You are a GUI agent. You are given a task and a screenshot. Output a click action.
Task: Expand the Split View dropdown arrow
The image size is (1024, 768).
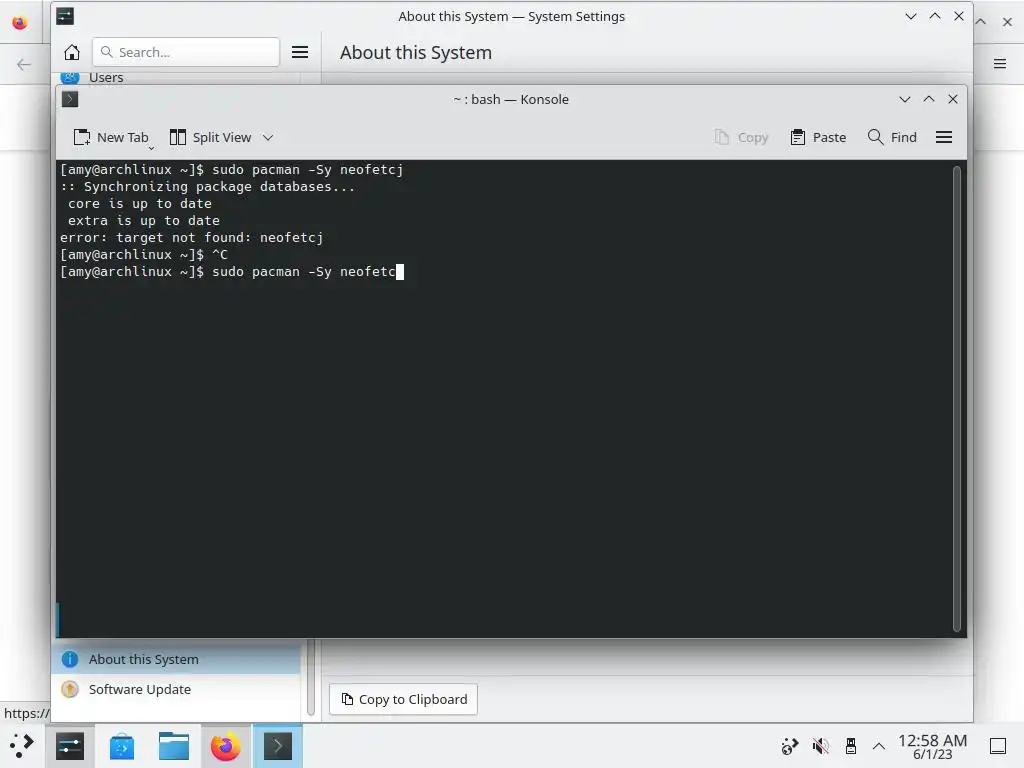coord(268,137)
